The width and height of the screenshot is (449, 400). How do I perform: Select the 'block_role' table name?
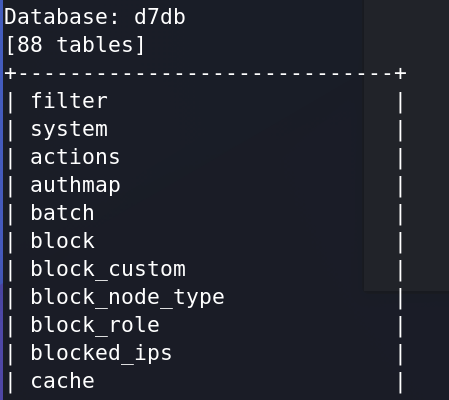(95, 325)
